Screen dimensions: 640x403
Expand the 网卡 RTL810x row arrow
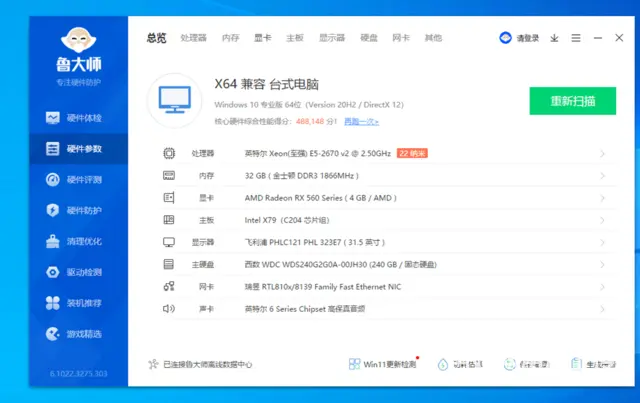(x=602, y=287)
